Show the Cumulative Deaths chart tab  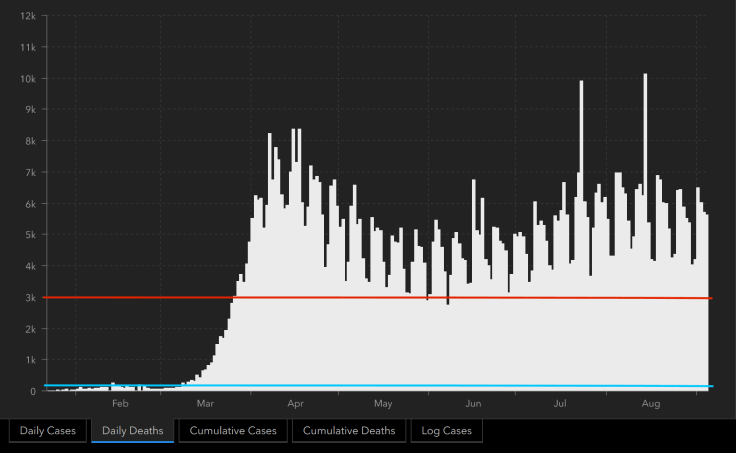point(349,431)
